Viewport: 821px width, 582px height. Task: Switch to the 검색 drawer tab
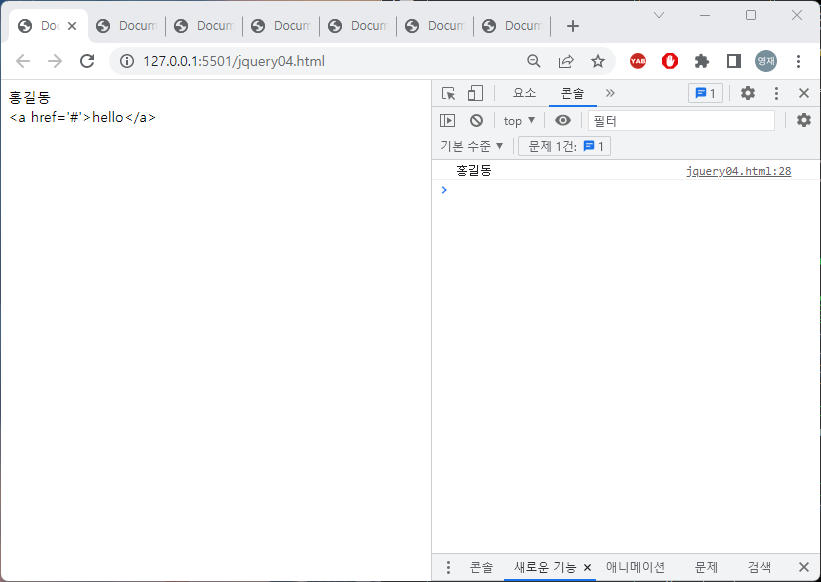click(x=759, y=567)
